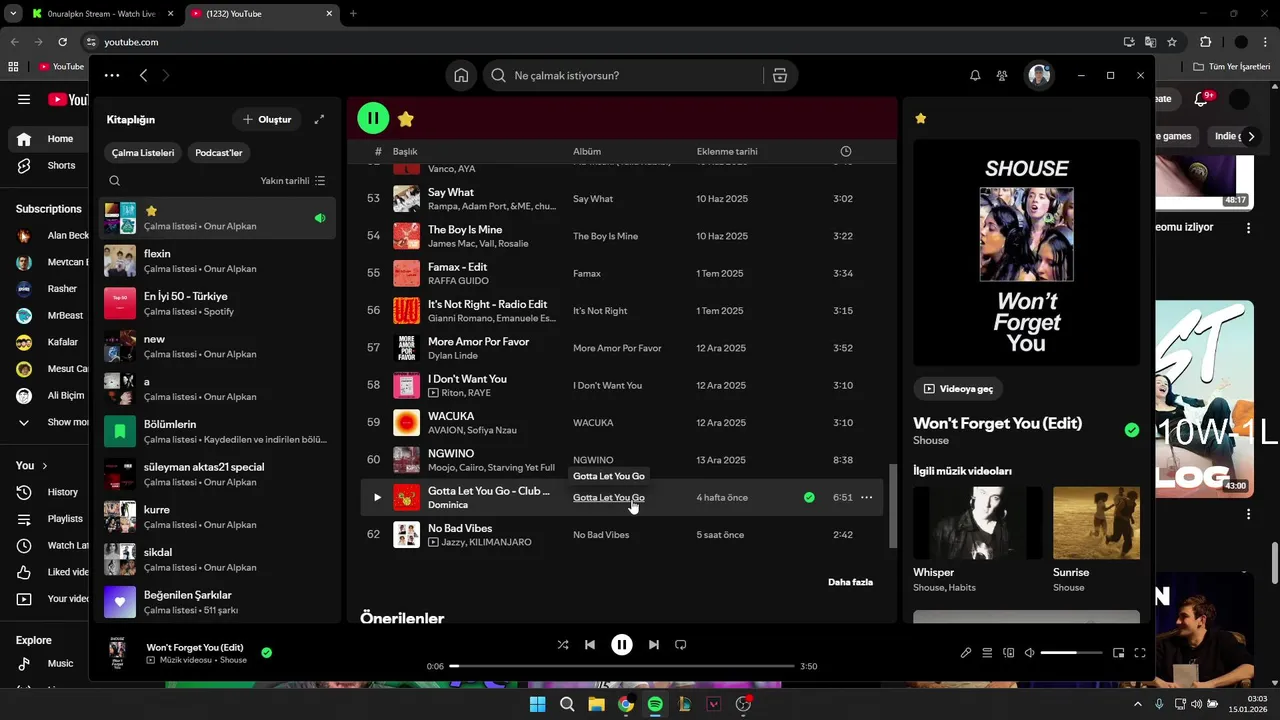The height and width of the screenshot is (720, 1280).
Task: Open YouTube hamburger guide menu
Action: (24, 99)
